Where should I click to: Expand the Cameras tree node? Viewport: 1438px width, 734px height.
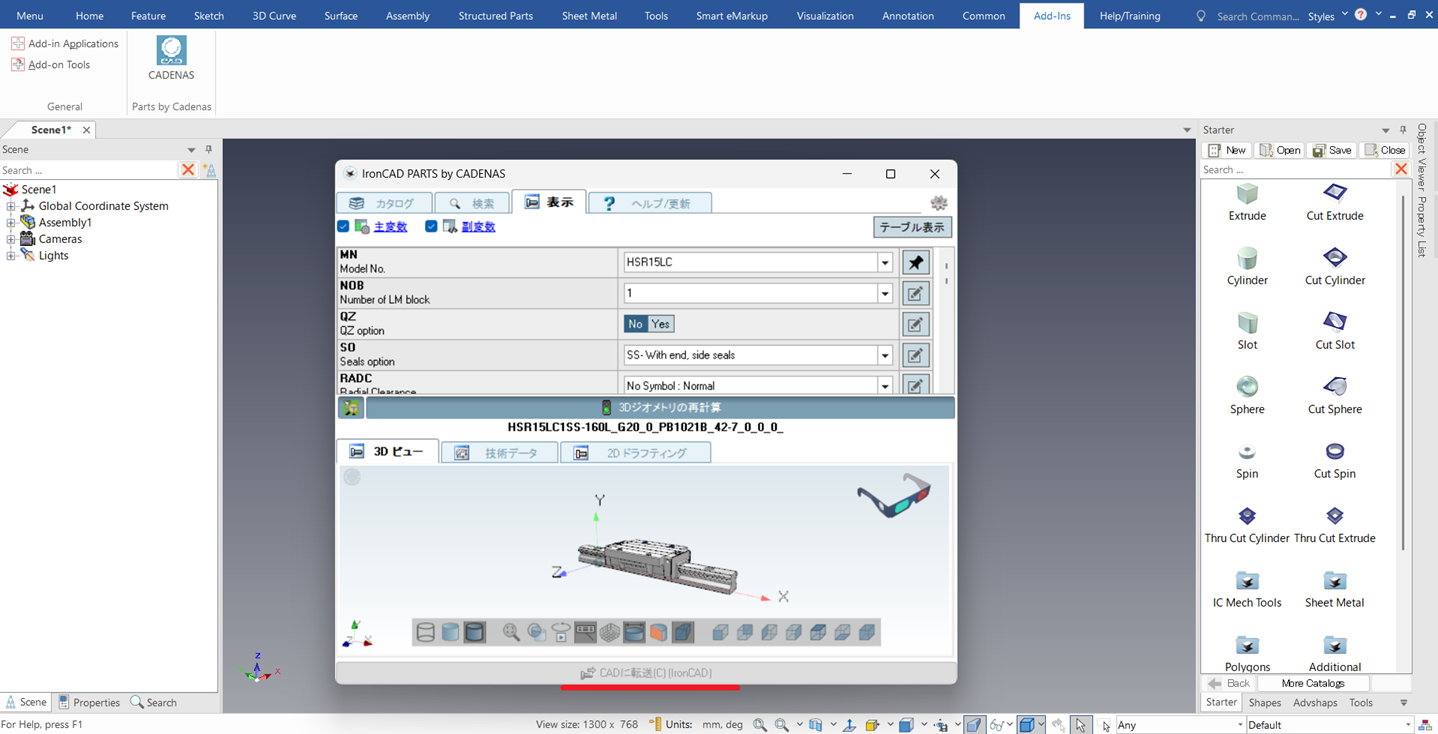coord(11,240)
